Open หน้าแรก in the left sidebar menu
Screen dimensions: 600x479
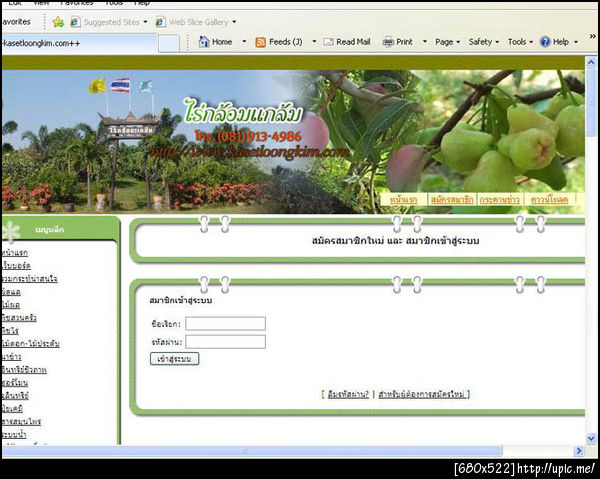(15, 253)
